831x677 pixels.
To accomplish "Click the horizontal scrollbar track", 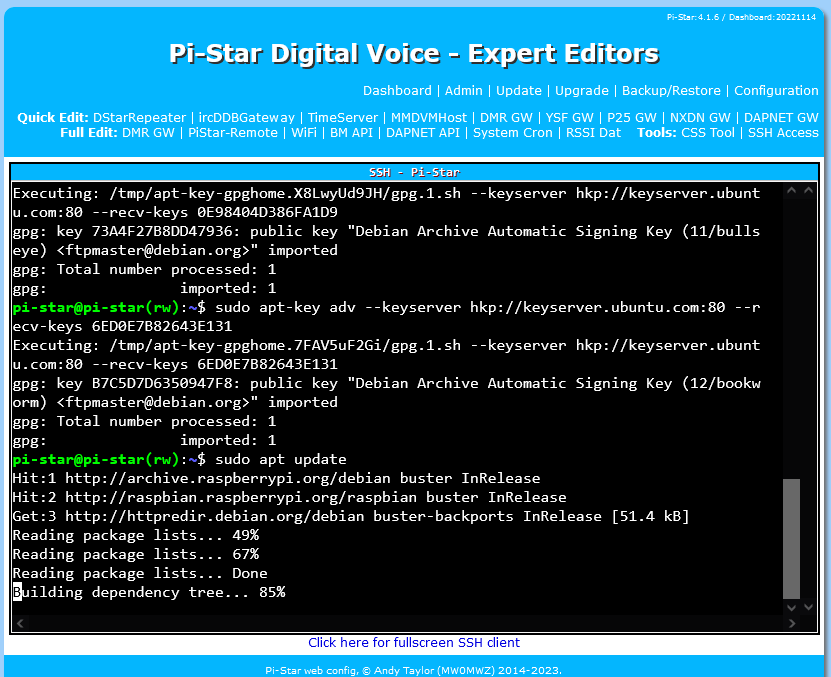I will pyautogui.click(x=406, y=623).
